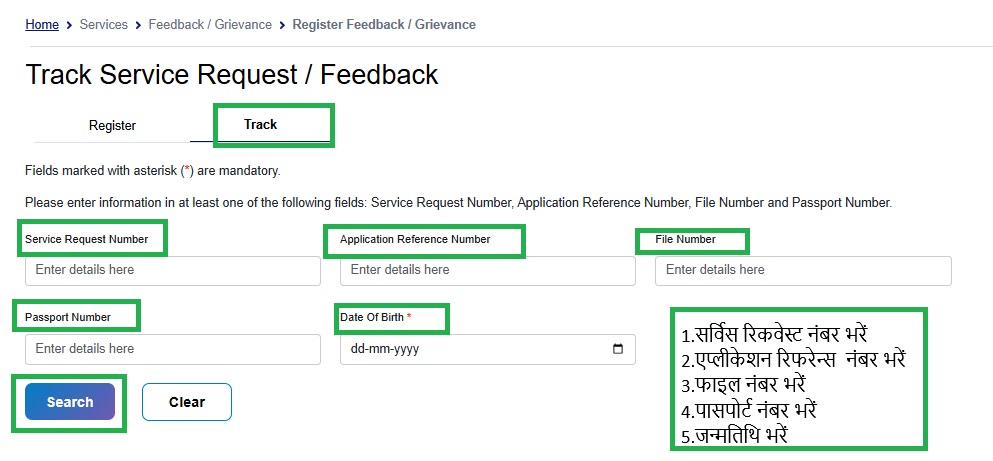The width and height of the screenshot is (993, 461).
Task: Focus the Passport Number input box
Action: point(173,349)
